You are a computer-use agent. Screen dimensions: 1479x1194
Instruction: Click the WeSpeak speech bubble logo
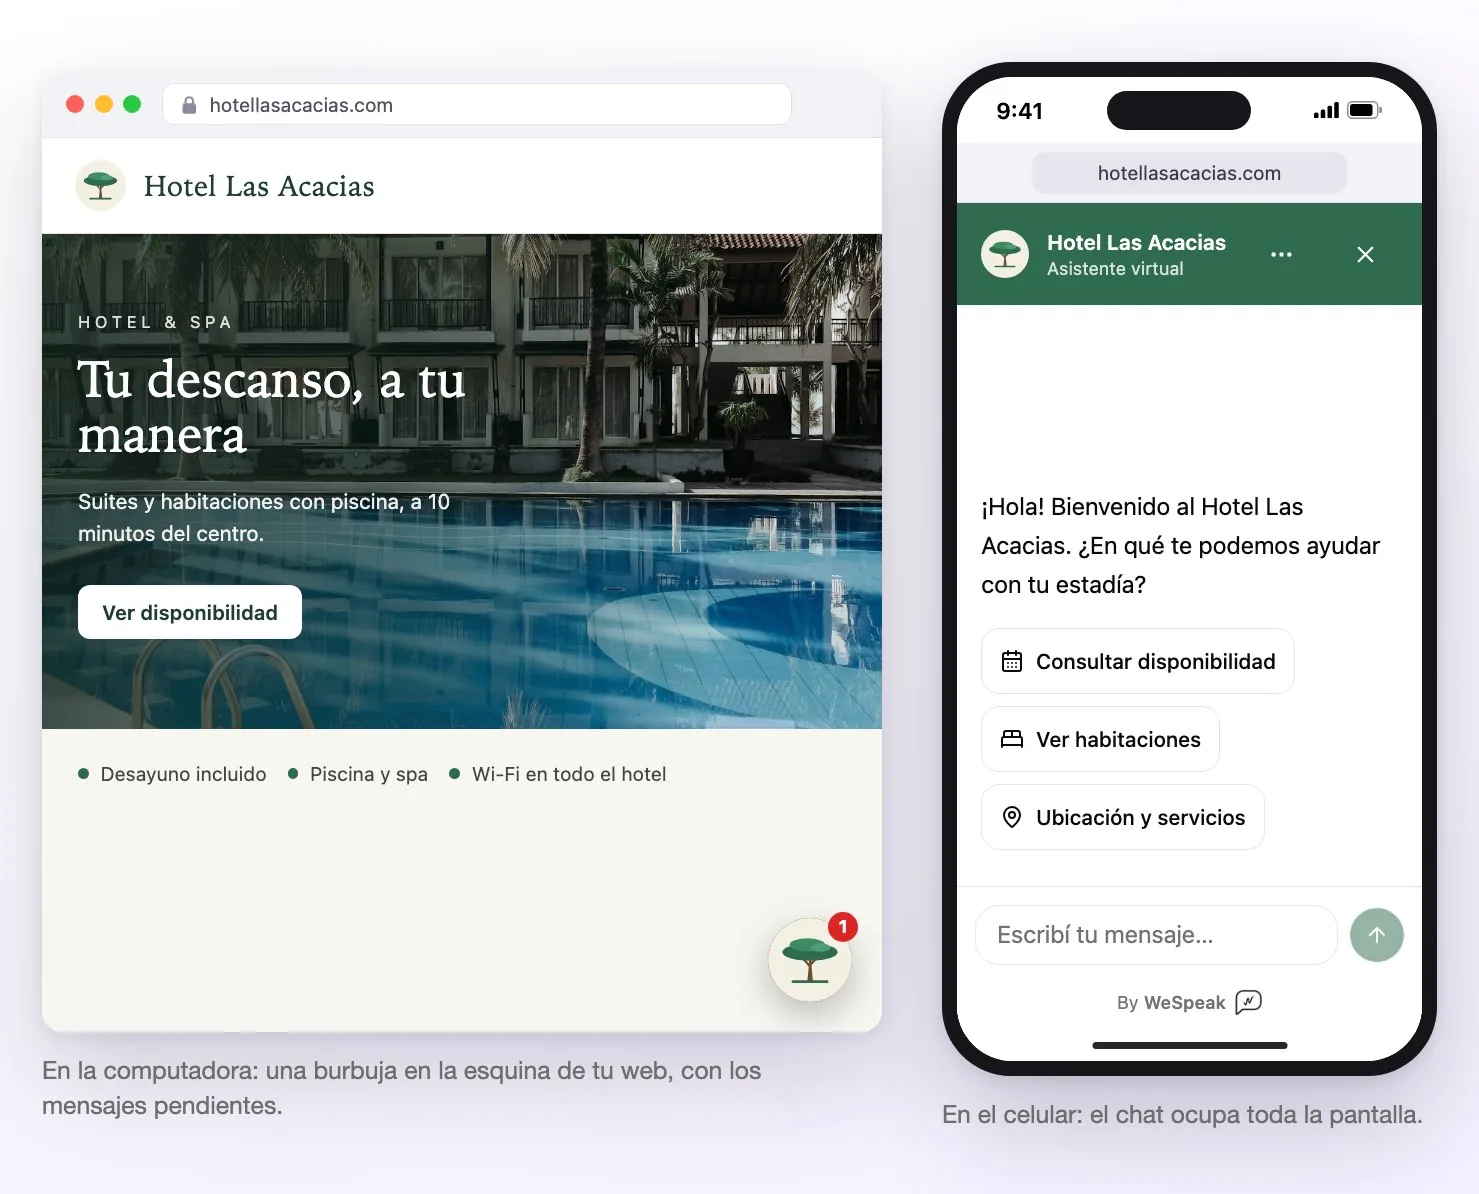pyautogui.click(x=1249, y=1002)
